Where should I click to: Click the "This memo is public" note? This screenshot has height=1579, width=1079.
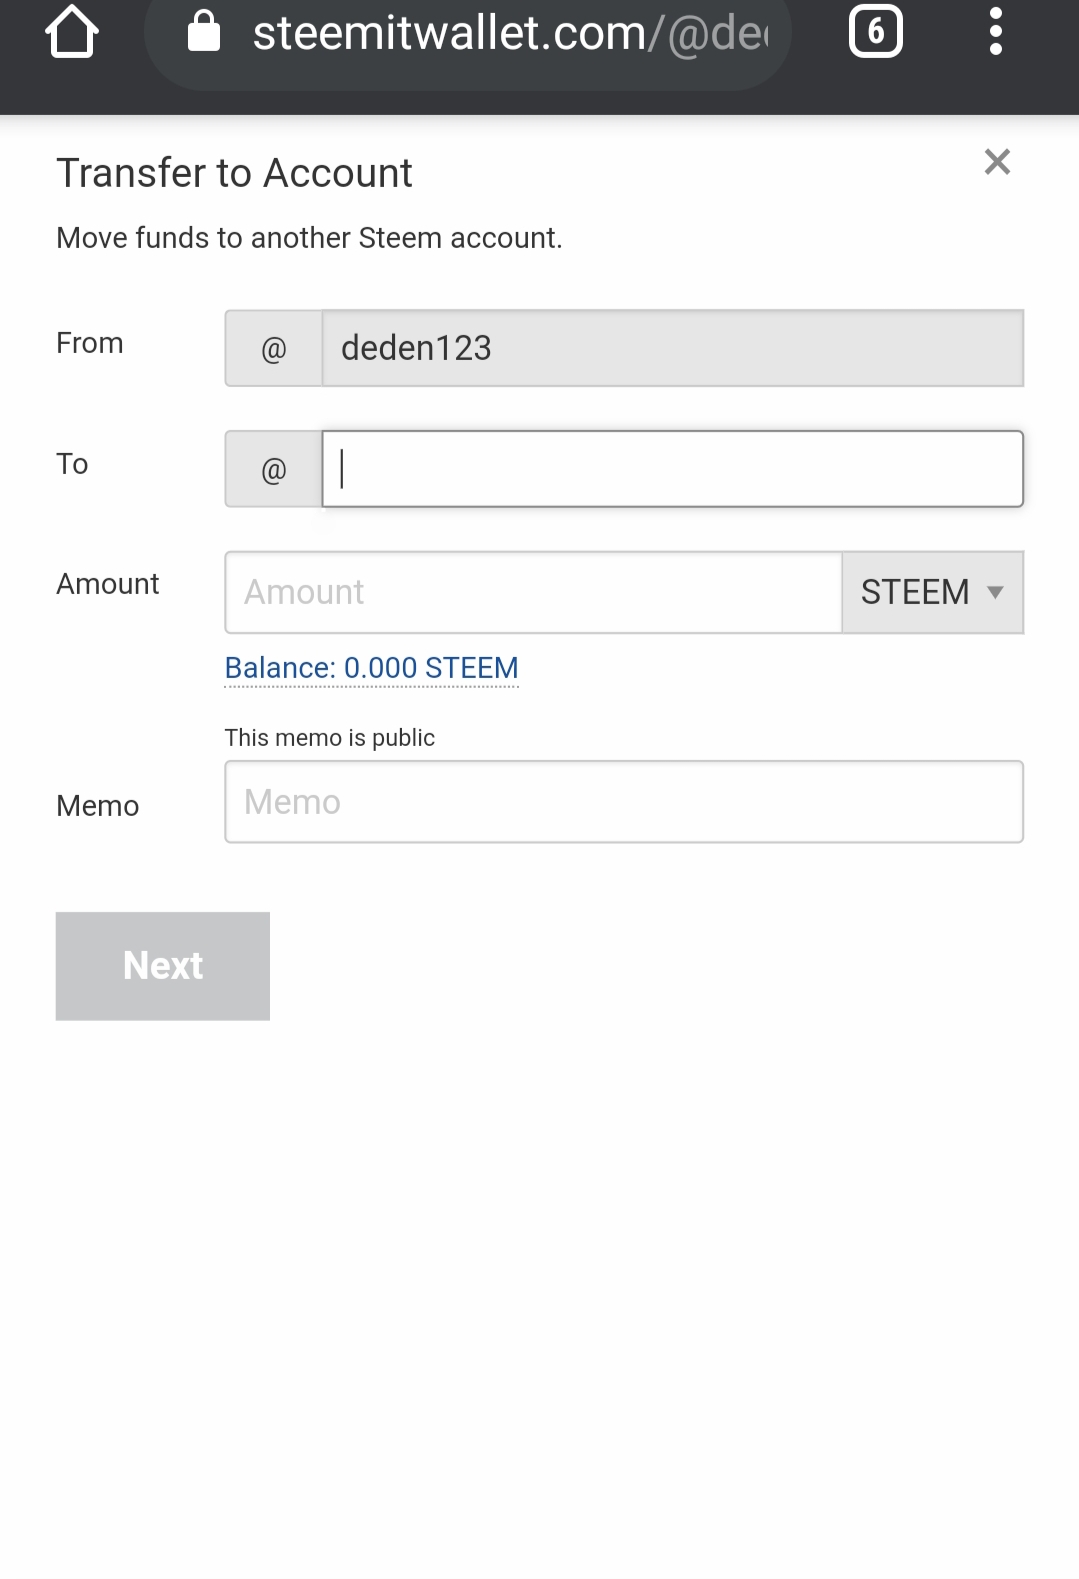329,738
